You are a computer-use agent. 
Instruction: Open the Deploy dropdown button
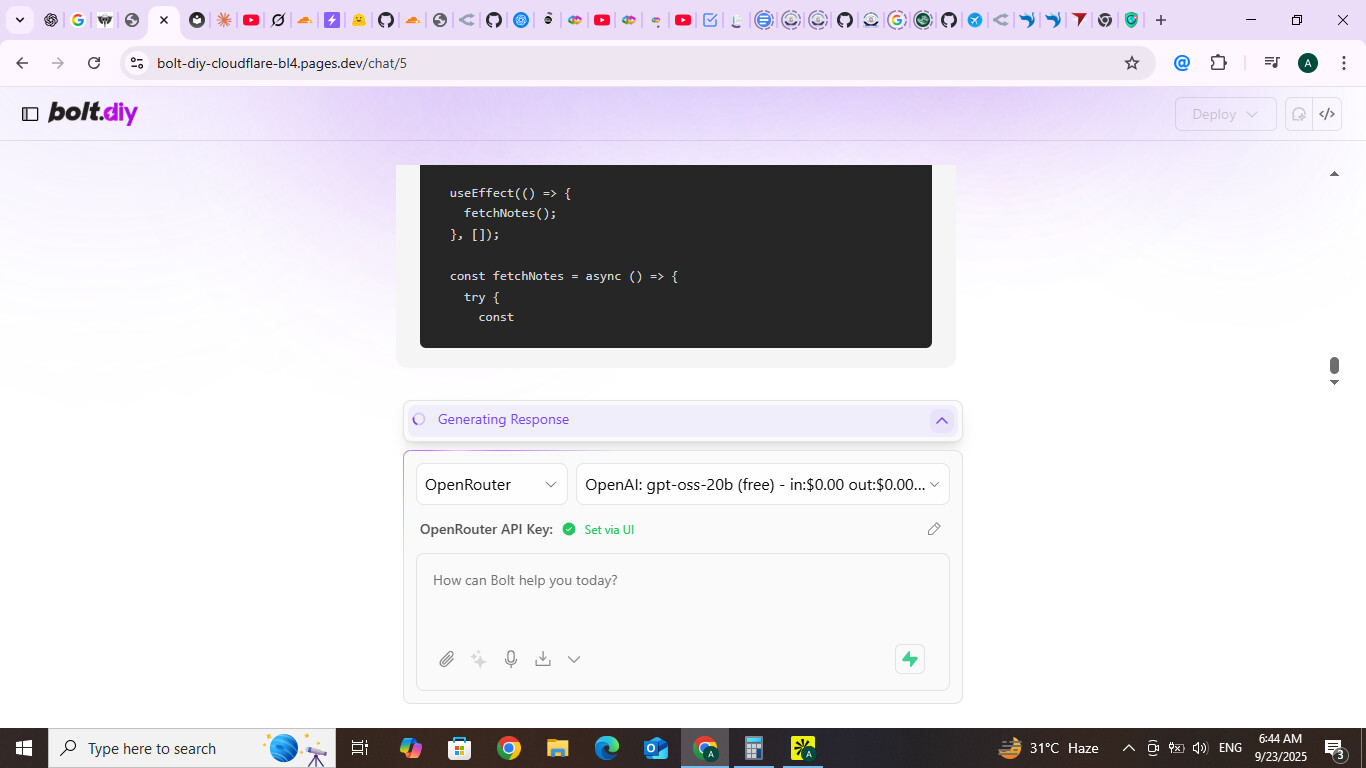[x=1225, y=114]
